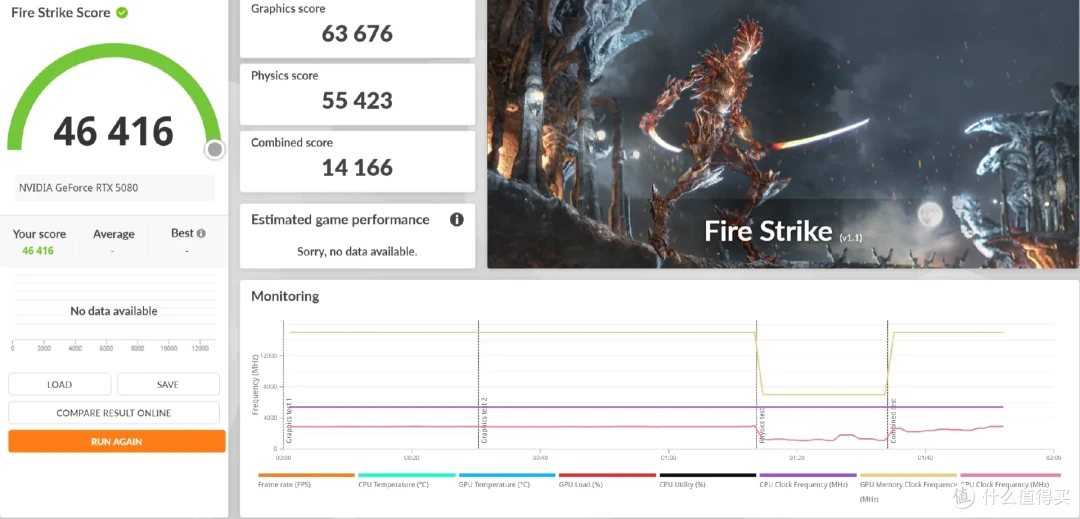Click the SAVE button

(168, 384)
